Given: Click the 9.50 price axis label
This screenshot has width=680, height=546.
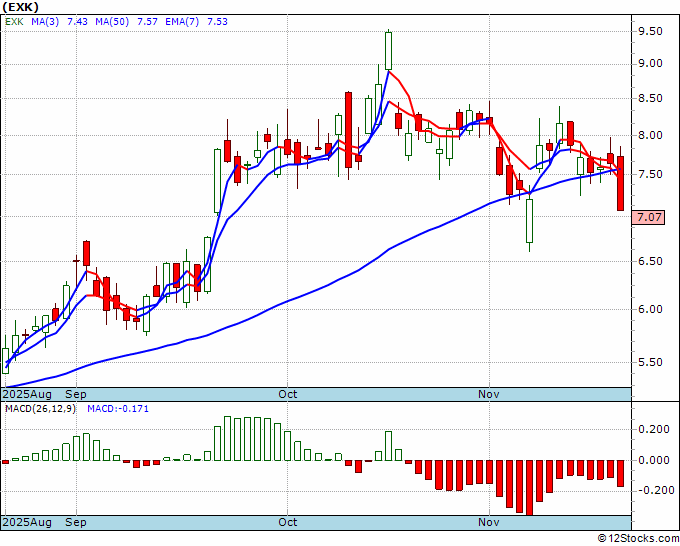Looking at the screenshot, I should point(650,31).
